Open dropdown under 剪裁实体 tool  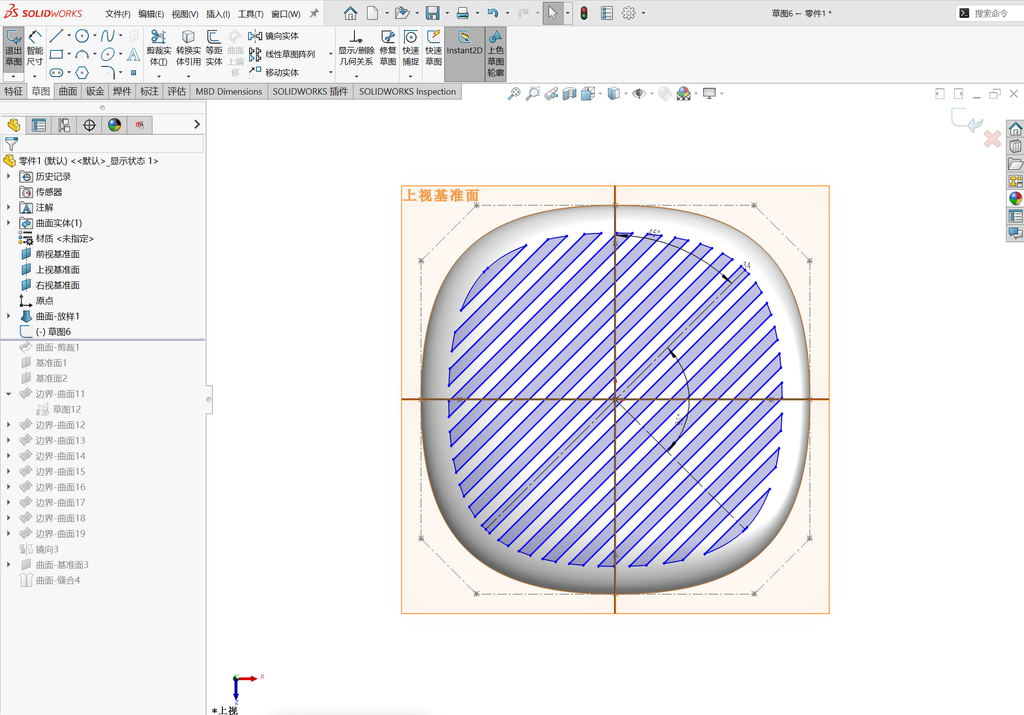[x=159, y=76]
